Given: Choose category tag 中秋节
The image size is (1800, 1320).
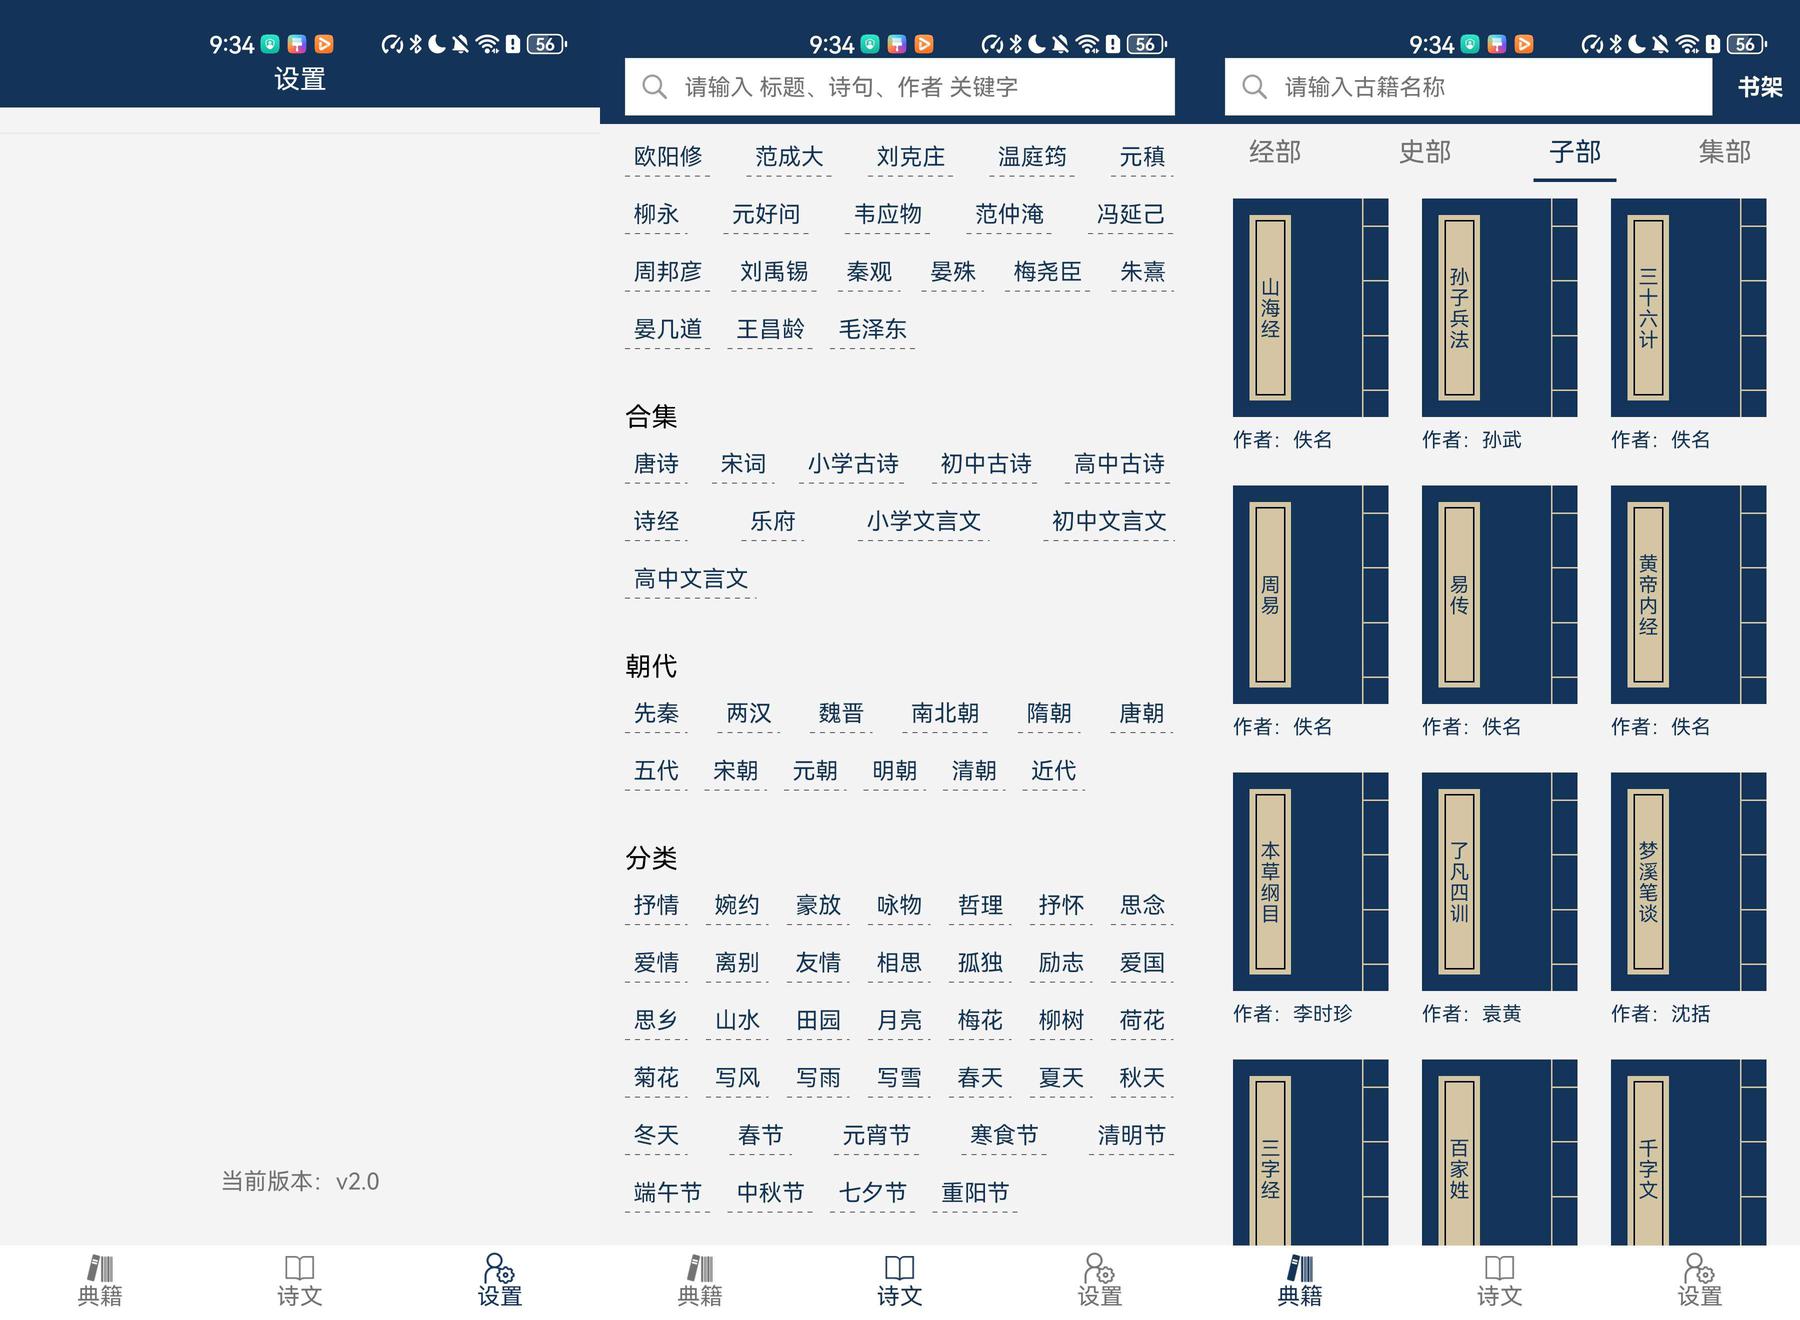Looking at the screenshot, I should [x=770, y=1193].
